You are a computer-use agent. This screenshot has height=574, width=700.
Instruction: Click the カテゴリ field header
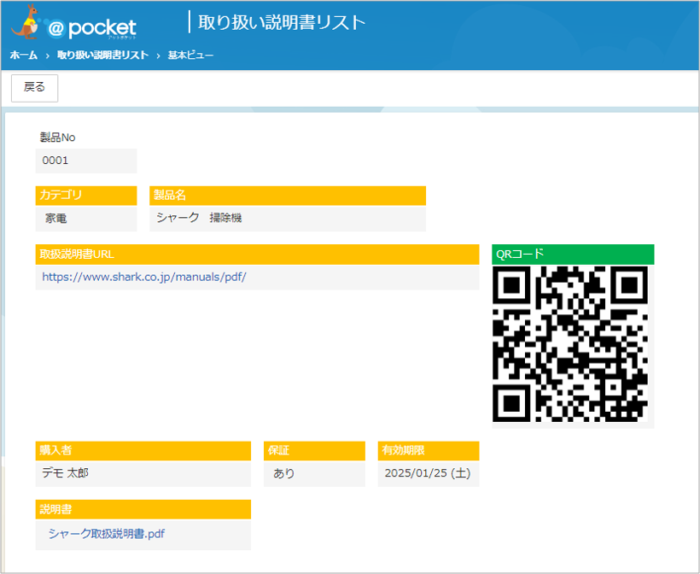coord(86,195)
